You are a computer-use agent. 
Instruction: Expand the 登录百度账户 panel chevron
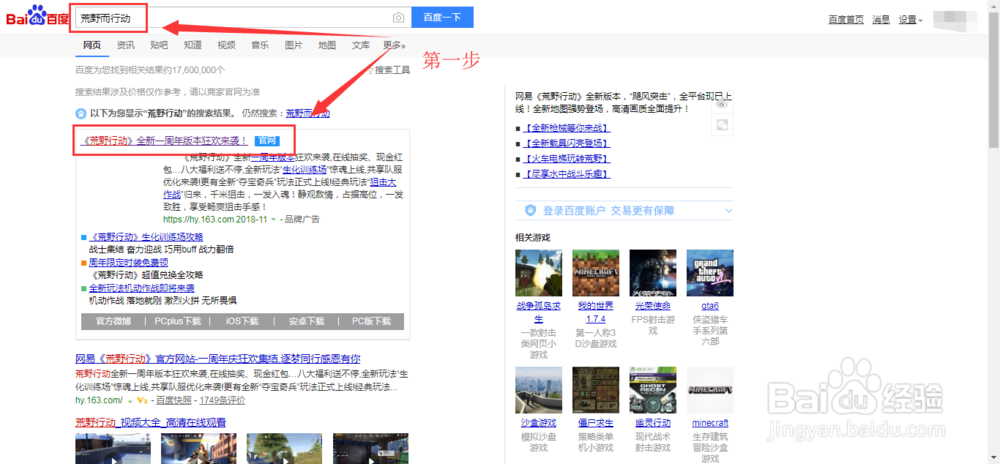tap(728, 210)
